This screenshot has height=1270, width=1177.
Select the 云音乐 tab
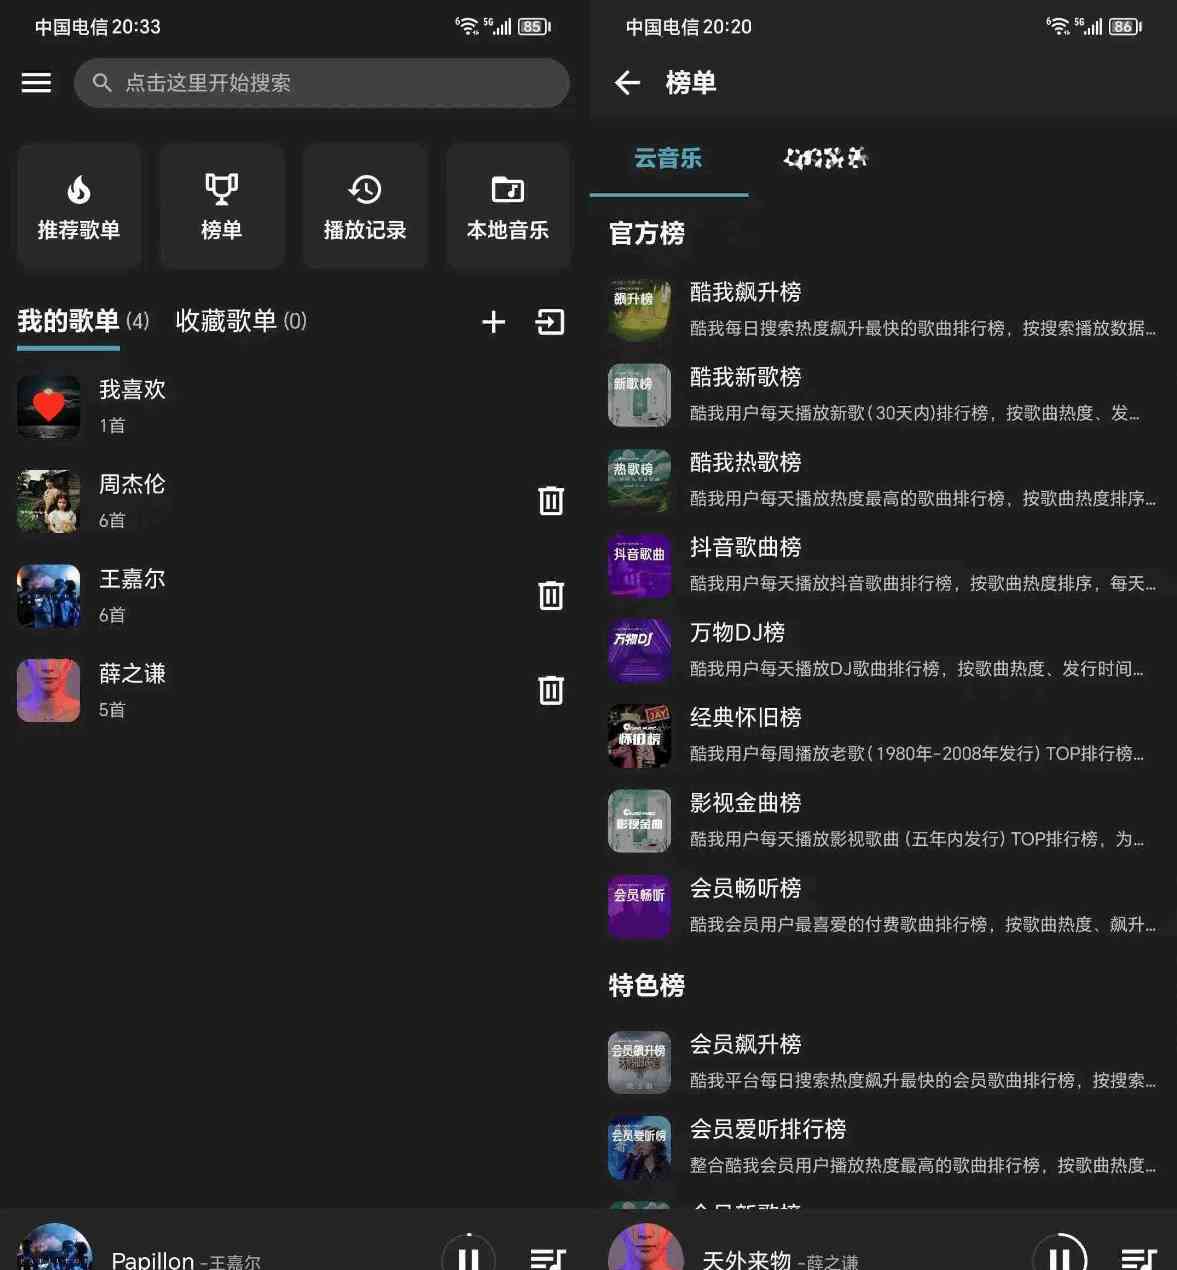[x=668, y=158]
